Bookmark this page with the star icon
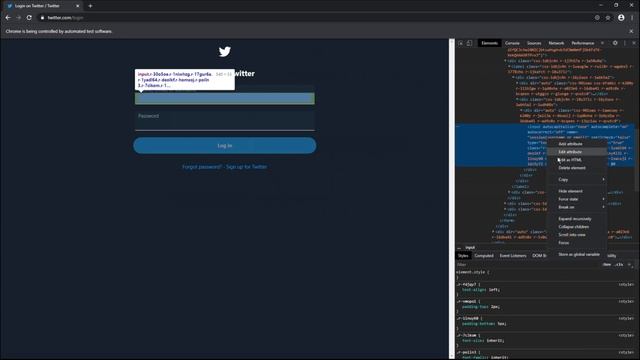The image size is (640, 360). click(x=608, y=18)
